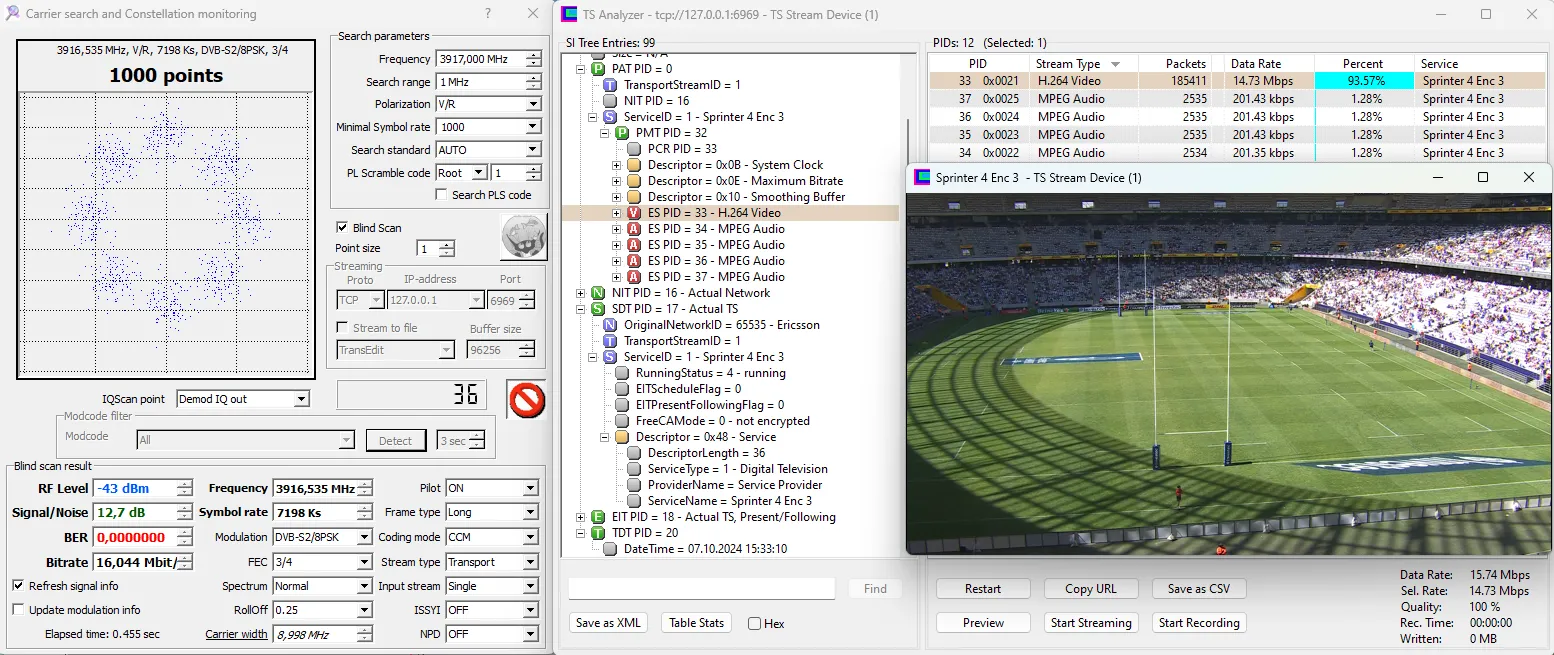Screen dimensions: 1554x655
Task: Open the IQScan point dropdown
Action: [x=301, y=399]
